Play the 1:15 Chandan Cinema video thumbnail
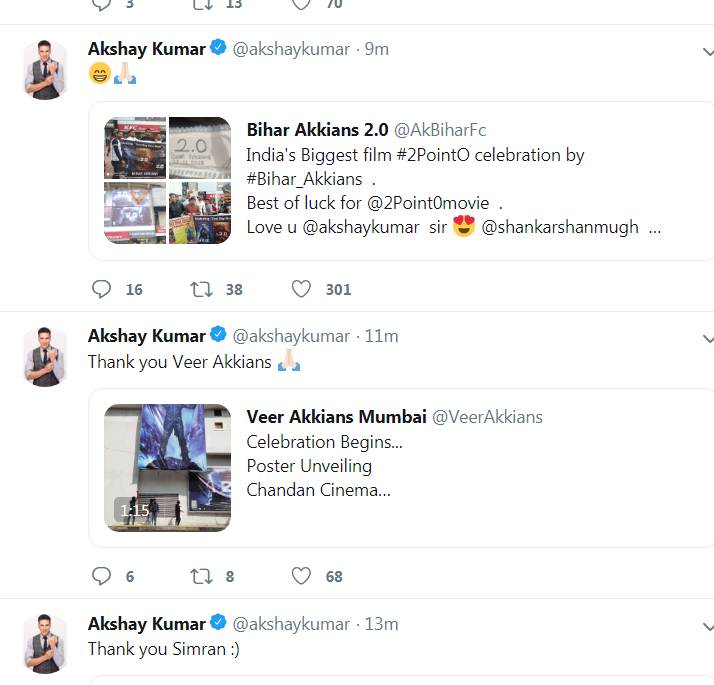Image resolution: width=714 pixels, height=685 pixels. click(x=168, y=468)
